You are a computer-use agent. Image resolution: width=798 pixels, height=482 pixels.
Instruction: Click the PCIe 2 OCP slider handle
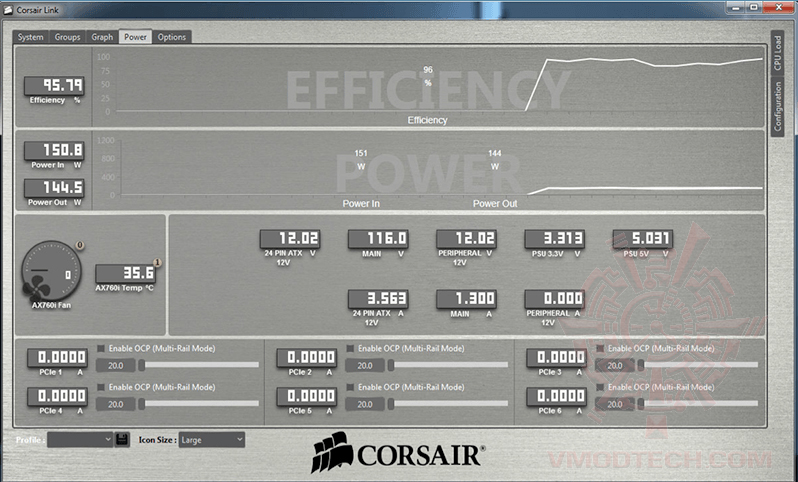point(391,365)
